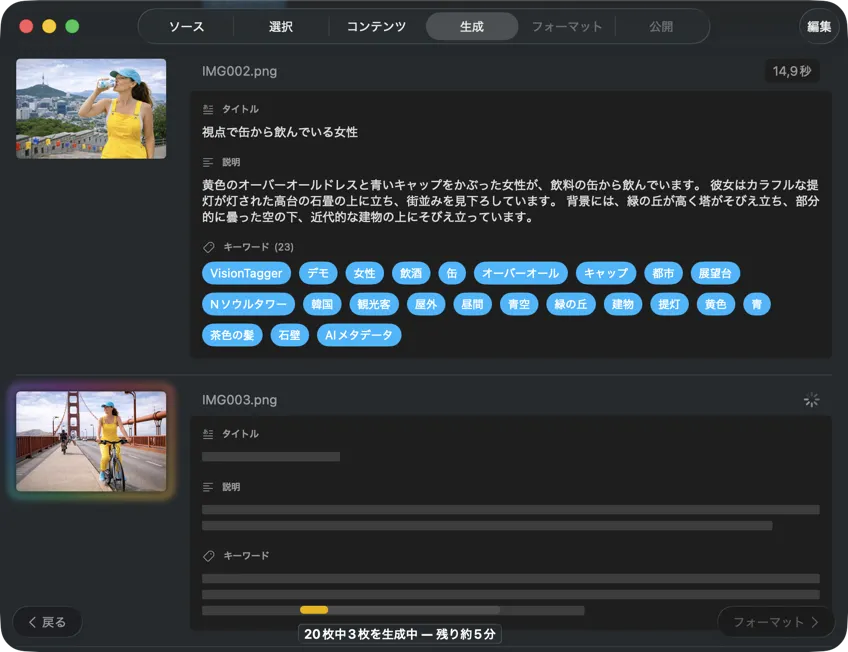The height and width of the screenshot is (652, 848).
Task: Click the spinning progress indicator beside IMG003.png
Action: [811, 398]
